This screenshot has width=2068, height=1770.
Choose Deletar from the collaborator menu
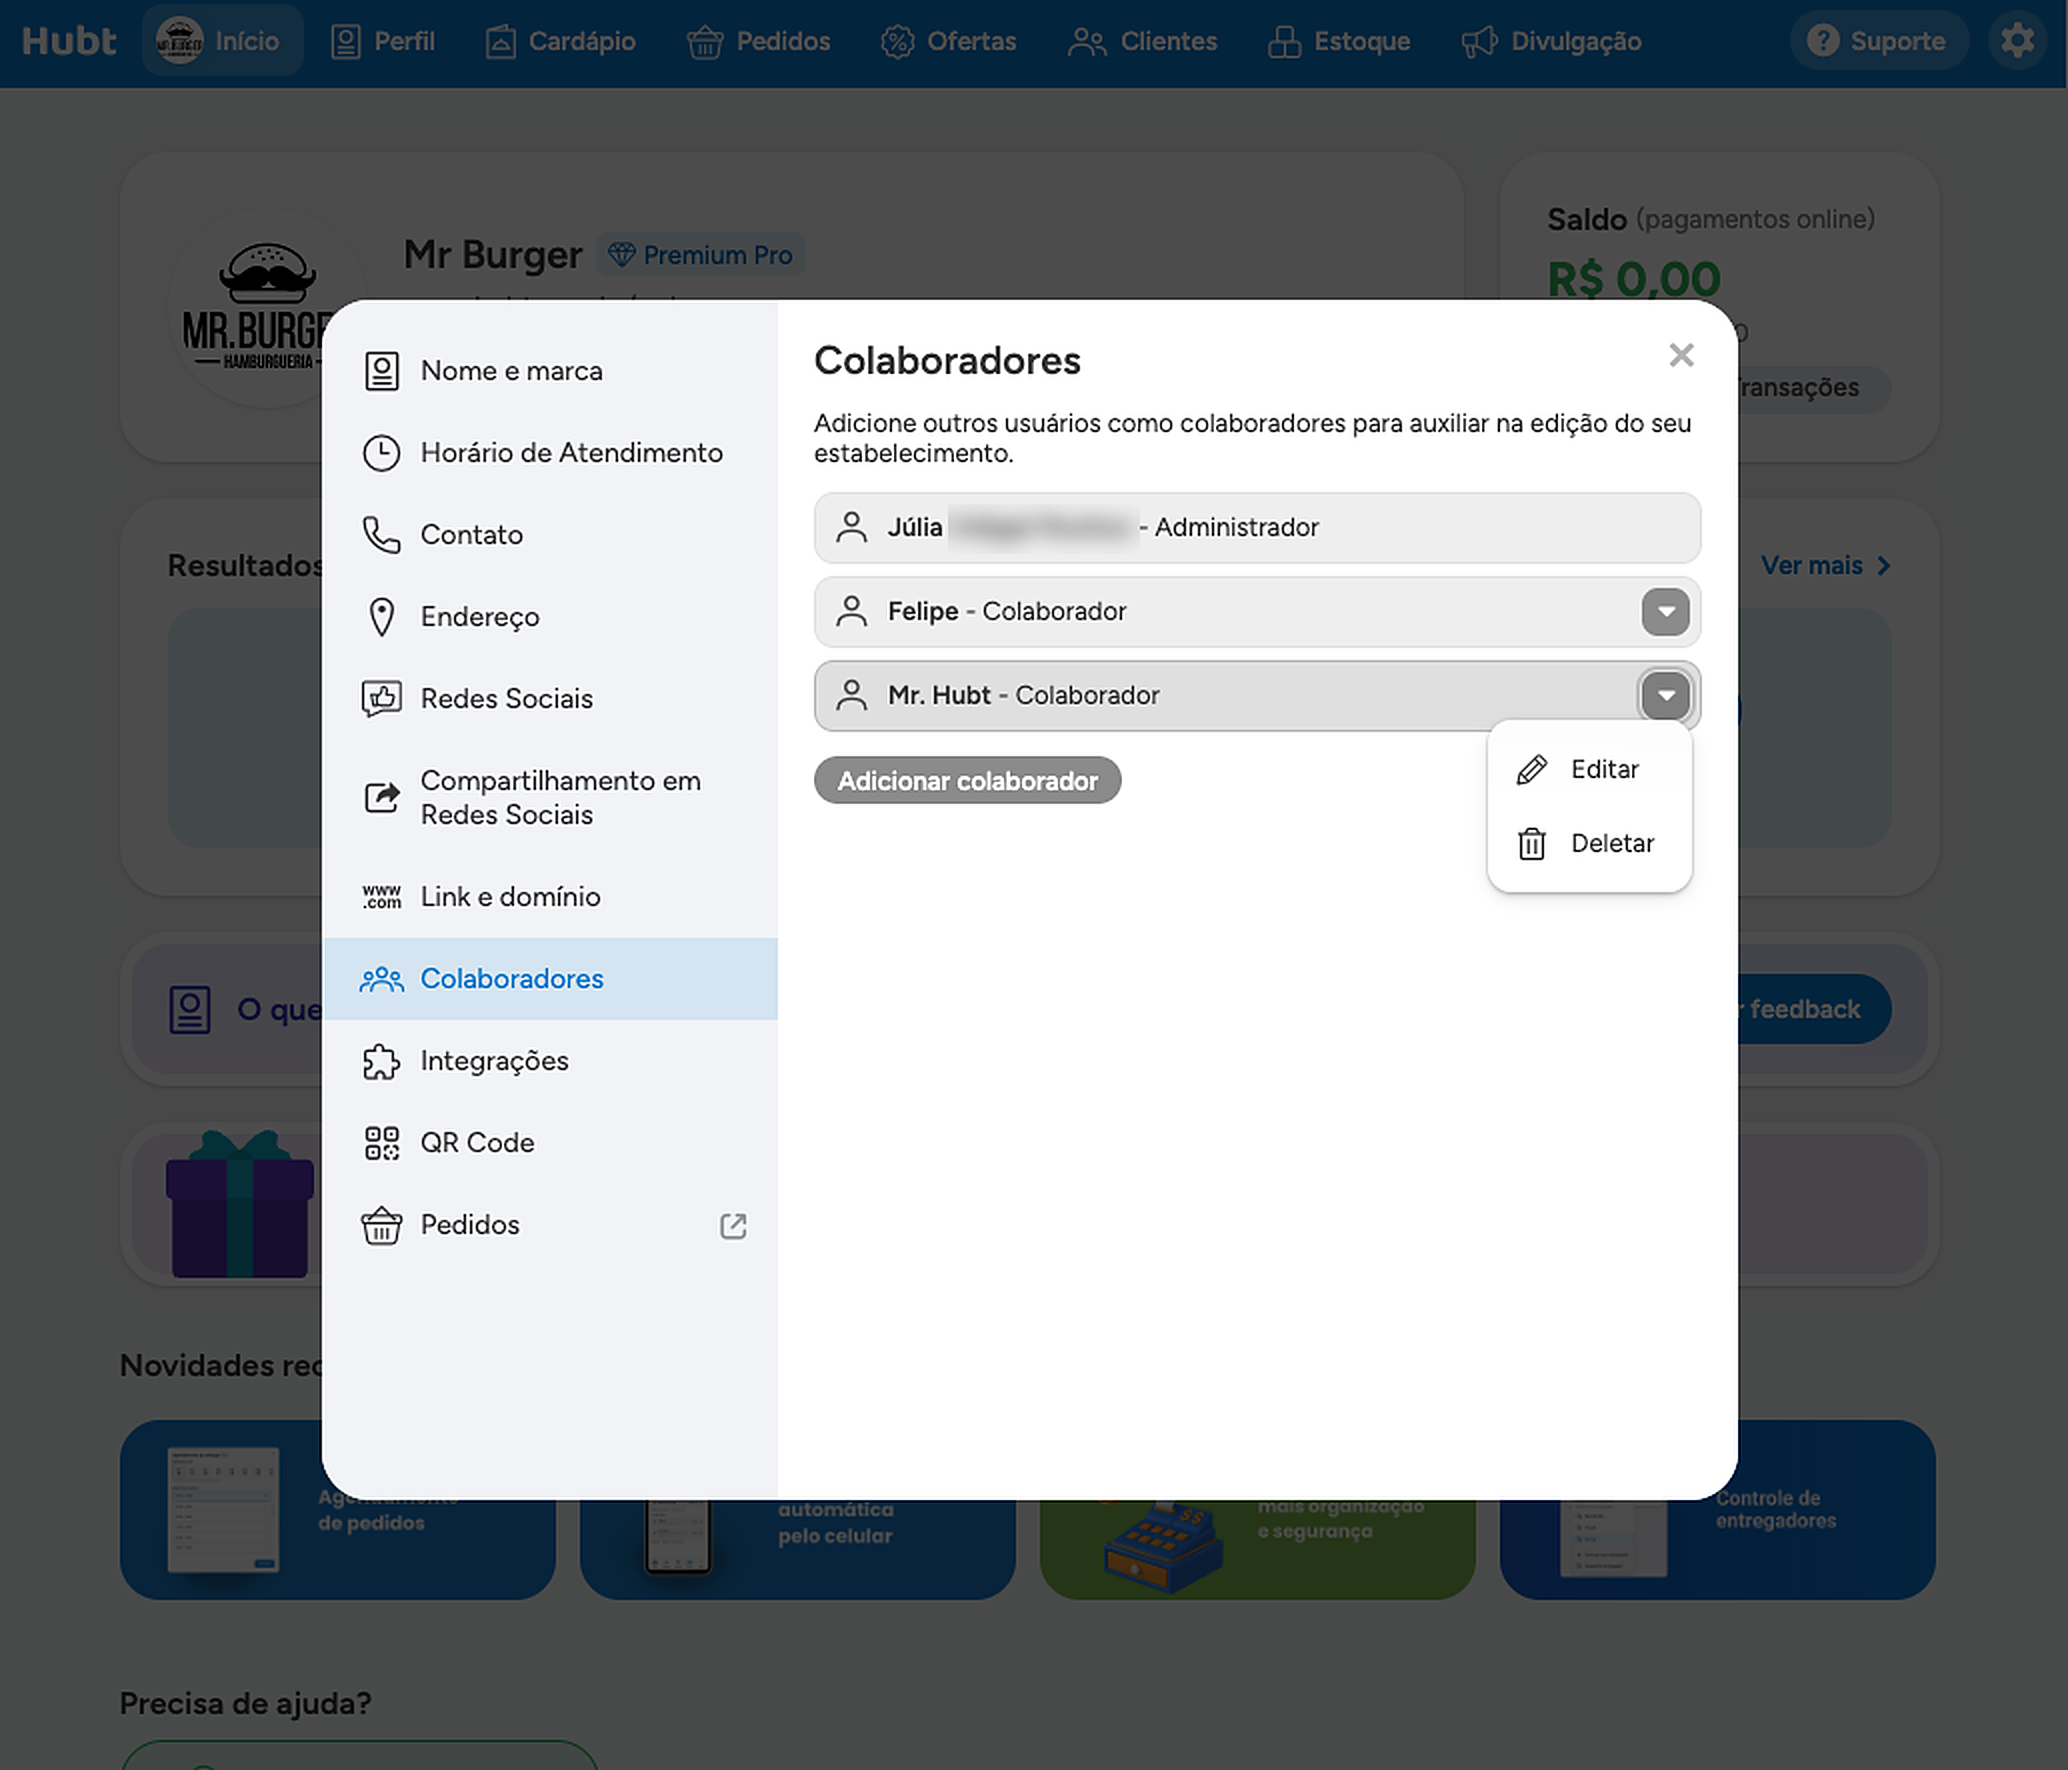click(x=1589, y=843)
